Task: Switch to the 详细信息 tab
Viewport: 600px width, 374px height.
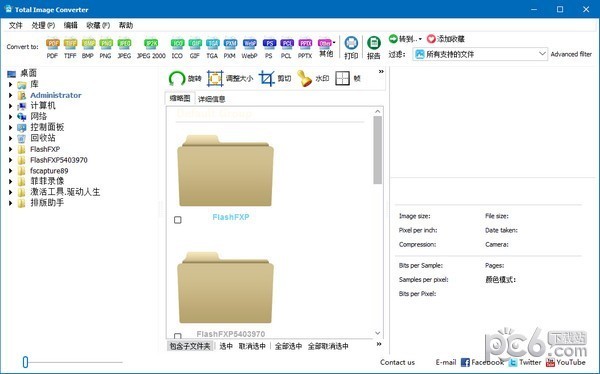Action: (212, 99)
